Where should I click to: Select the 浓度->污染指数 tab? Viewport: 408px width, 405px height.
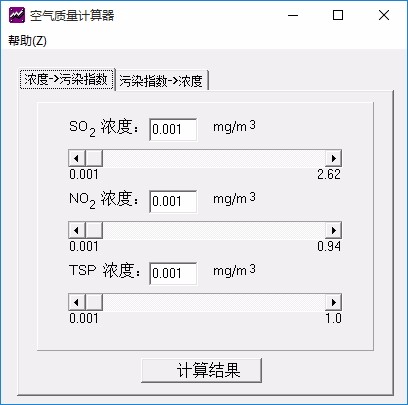tap(66, 79)
